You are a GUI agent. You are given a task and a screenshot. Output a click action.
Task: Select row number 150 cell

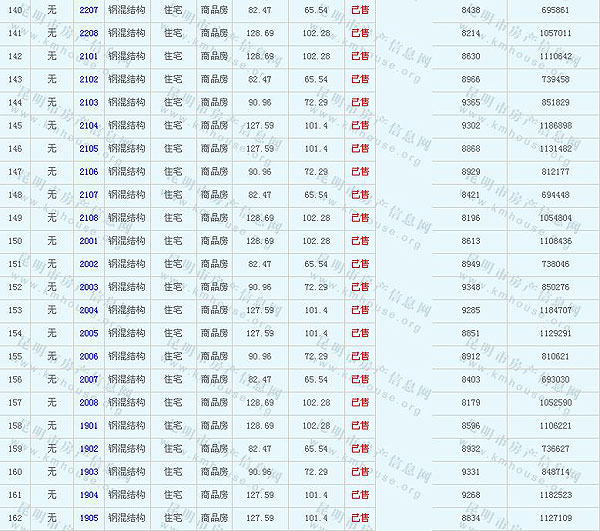pos(14,241)
